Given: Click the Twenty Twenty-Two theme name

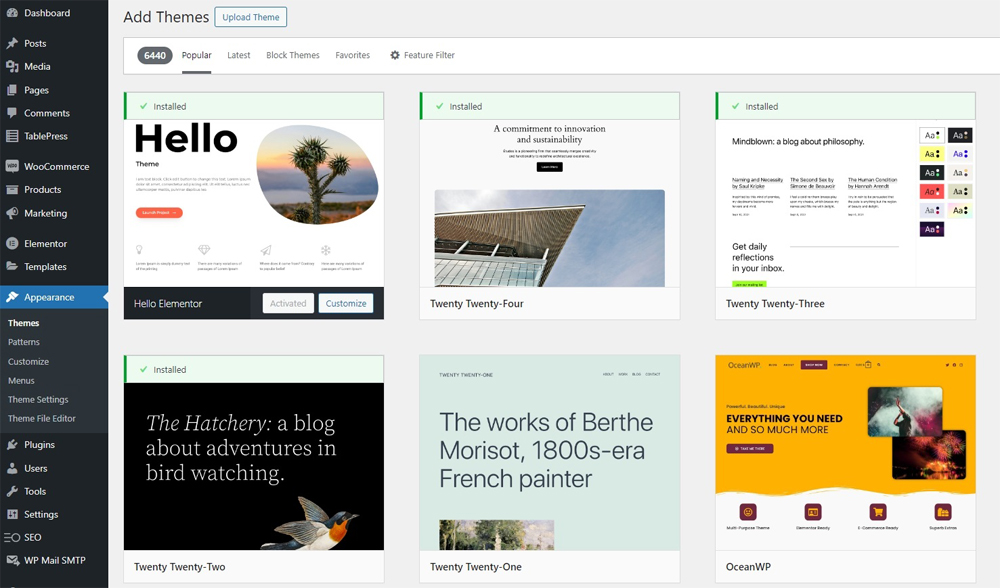Looking at the screenshot, I should (x=179, y=567).
